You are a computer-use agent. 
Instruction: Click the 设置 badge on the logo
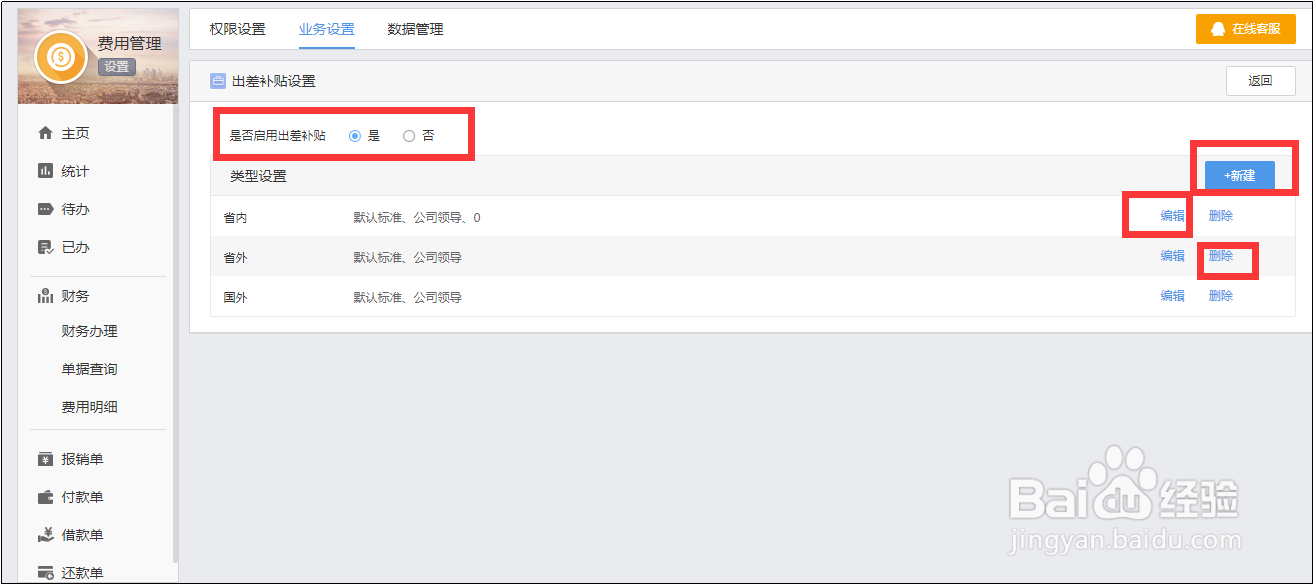[117, 66]
